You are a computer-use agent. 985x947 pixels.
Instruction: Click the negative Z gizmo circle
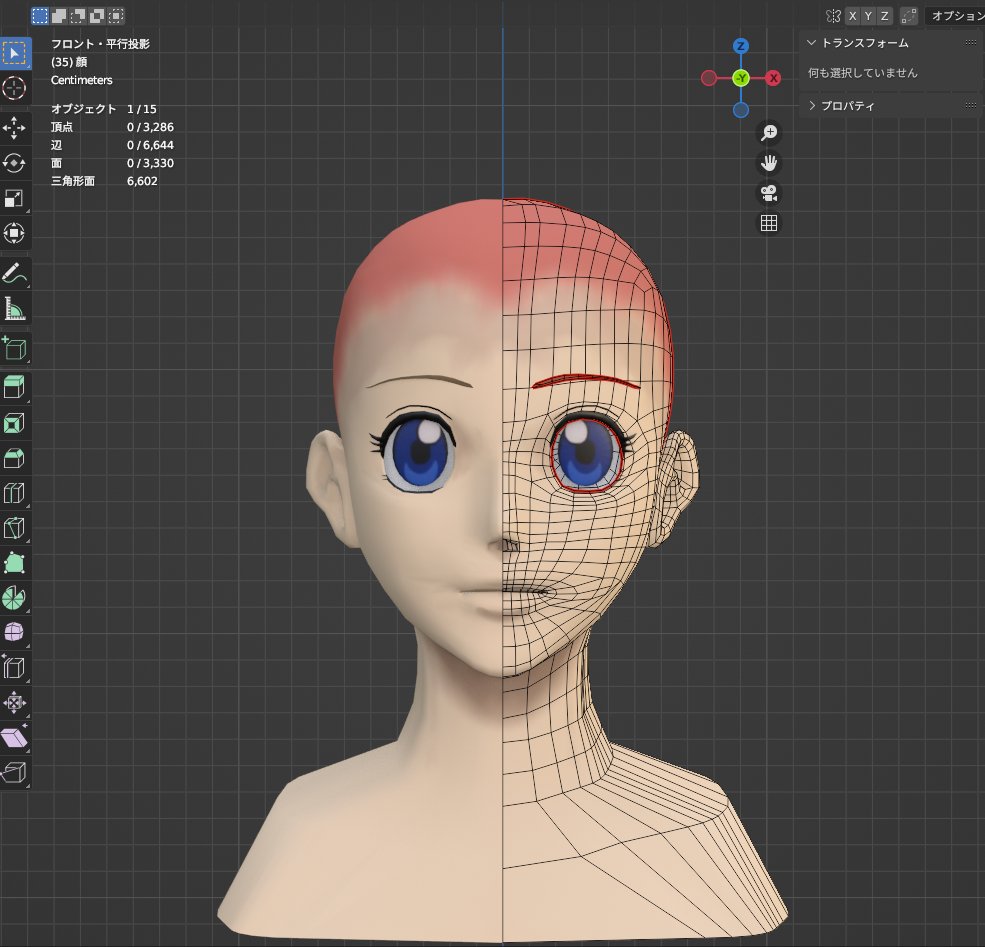741,110
